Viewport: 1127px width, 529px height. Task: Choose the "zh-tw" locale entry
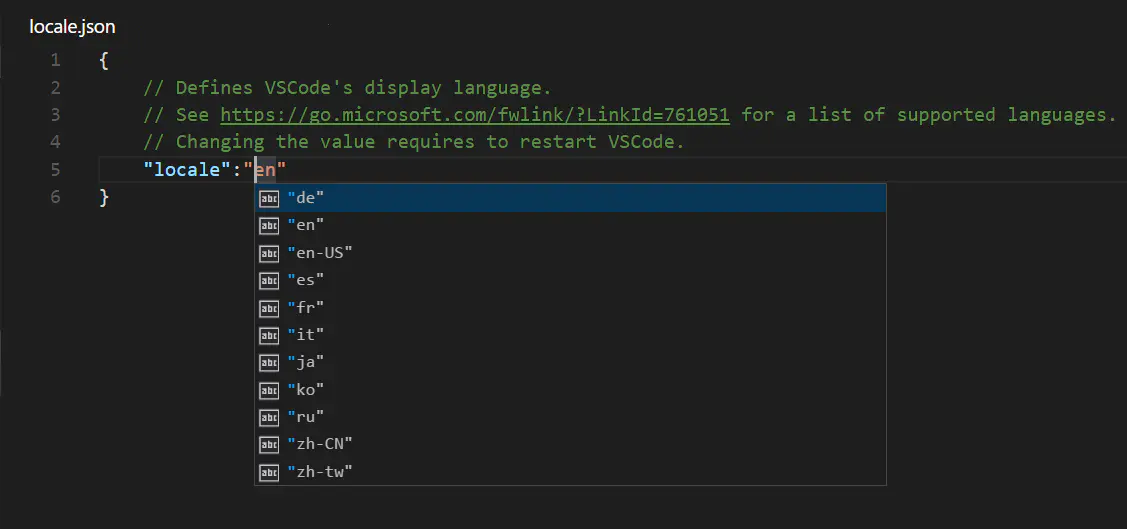(571, 472)
